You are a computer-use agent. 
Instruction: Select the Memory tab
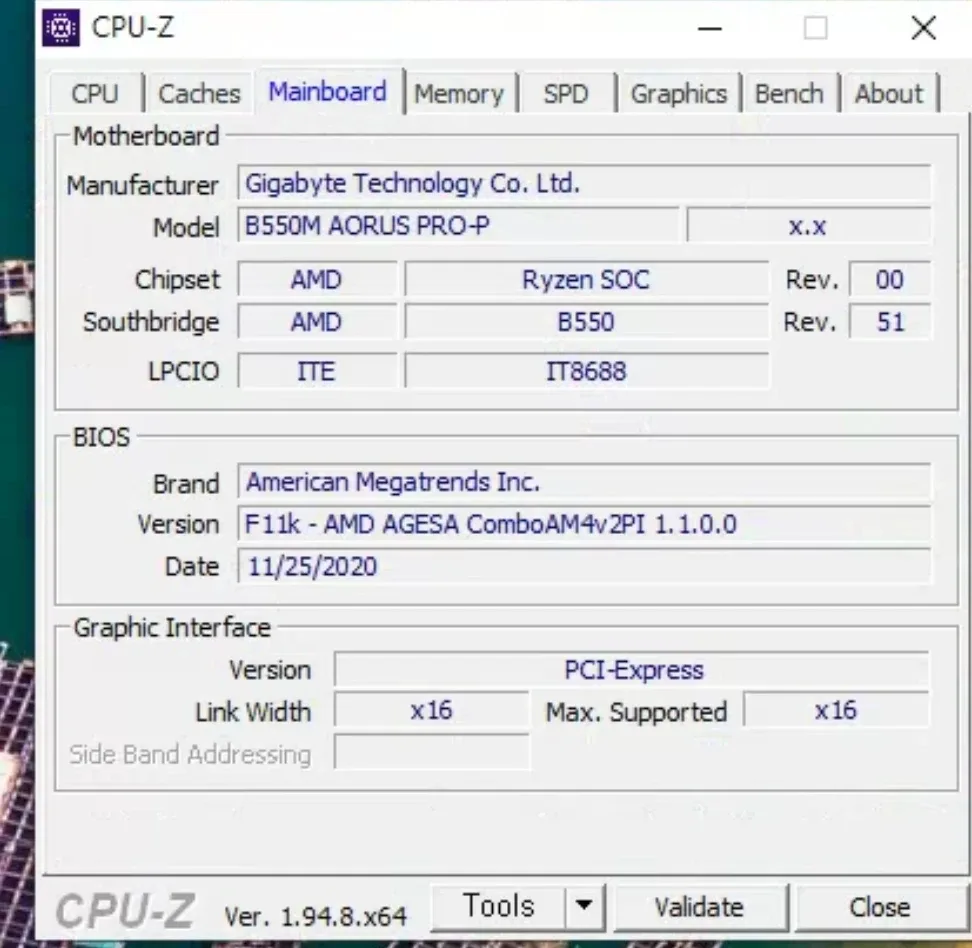coord(458,94)
